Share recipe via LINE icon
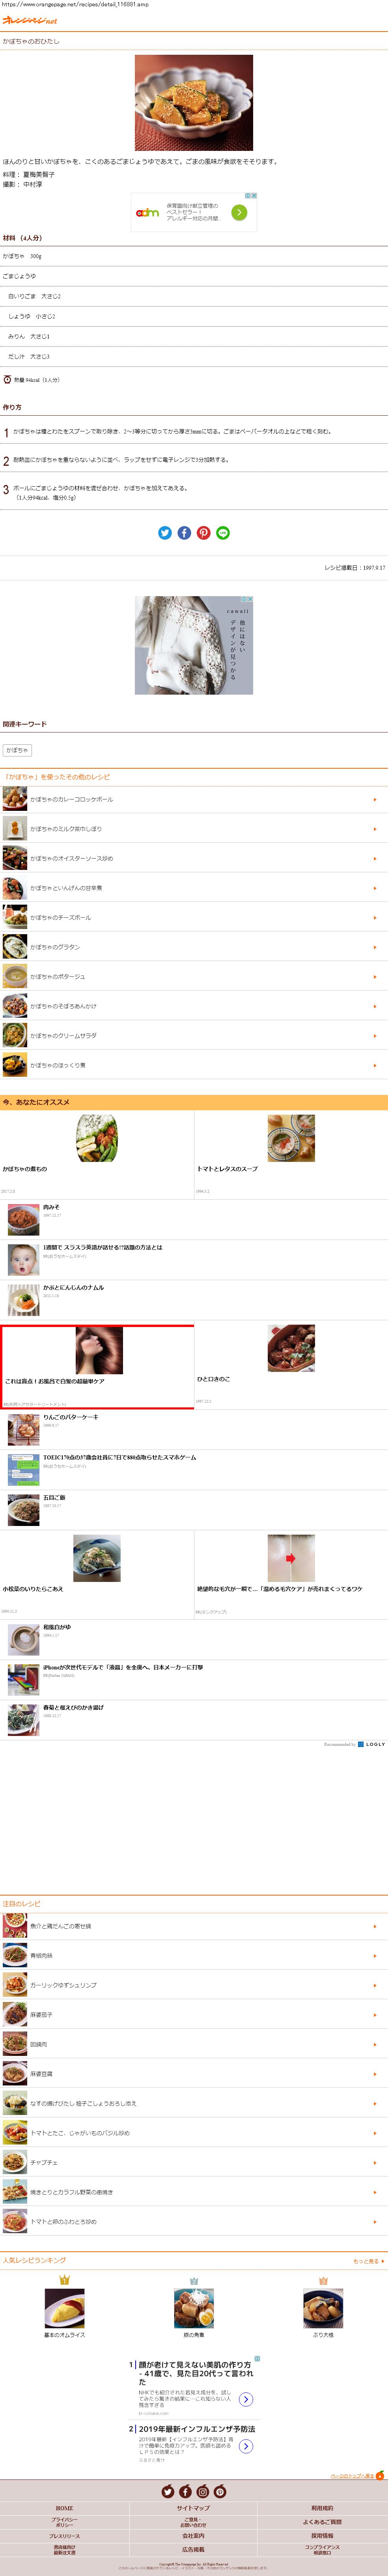Screen dimensions: 388x2576 [x=223, y=533]
